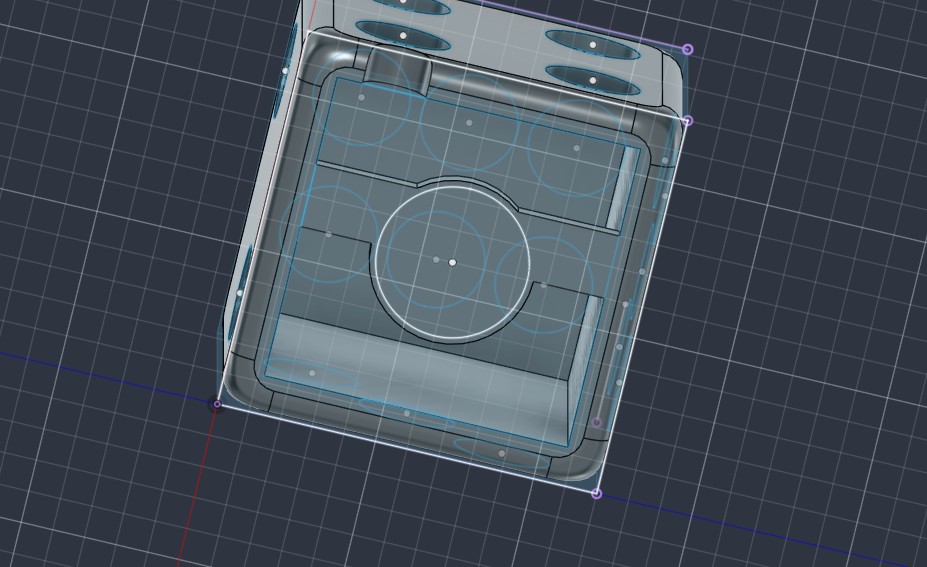Image resolution: width=927 pixels, height=567 pixels.
Task: Select the purple endpoint of the purple top edge line
Action: (687, 49)
